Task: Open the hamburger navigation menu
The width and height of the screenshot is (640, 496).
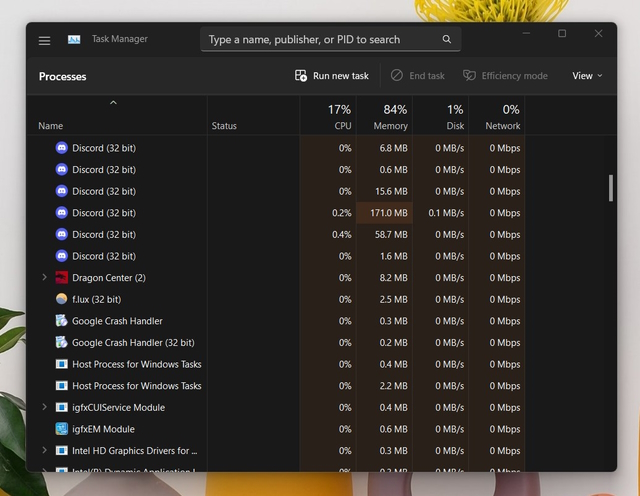Action: (44, 40)
